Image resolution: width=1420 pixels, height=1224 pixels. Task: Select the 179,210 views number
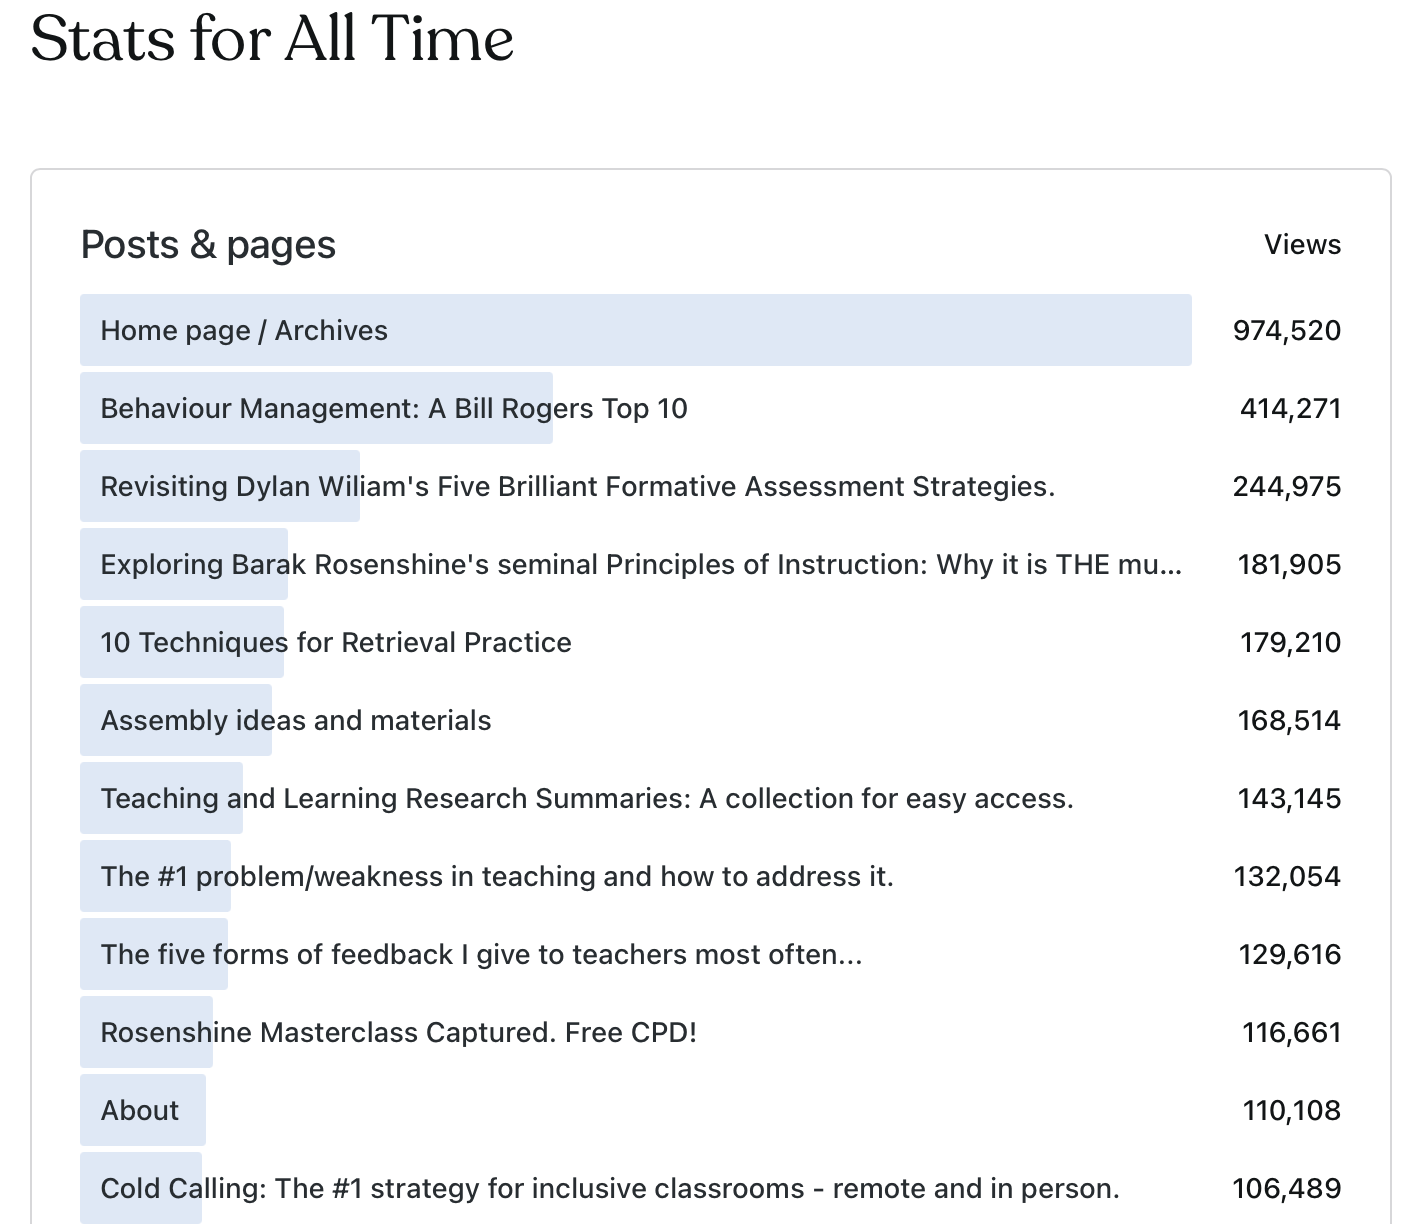tap(1290, 643)
